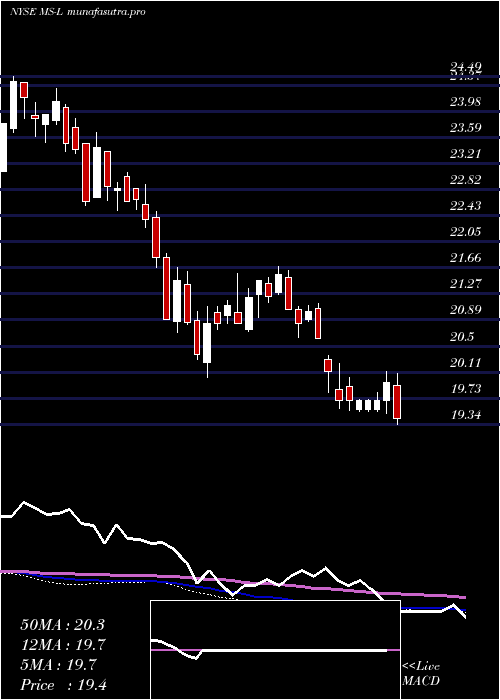The width and height of the screenshot is (500, 700).
Task: Select the 22.43 price axis label
Action: 466,206
